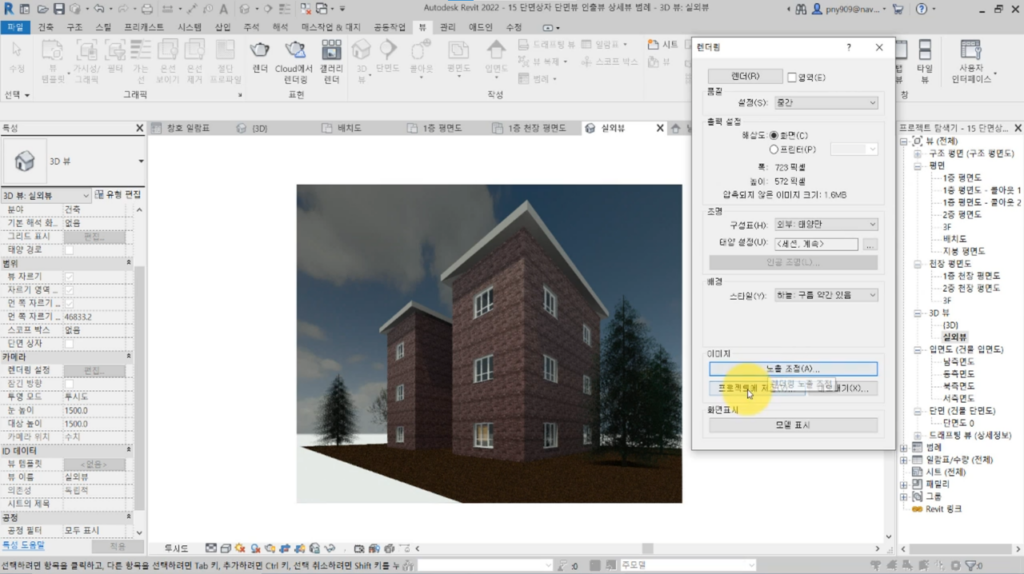This screenshot has width=1024, height=574.
Task: Click the 가는 선 thin lines icon
Action: tap(140, 51)
